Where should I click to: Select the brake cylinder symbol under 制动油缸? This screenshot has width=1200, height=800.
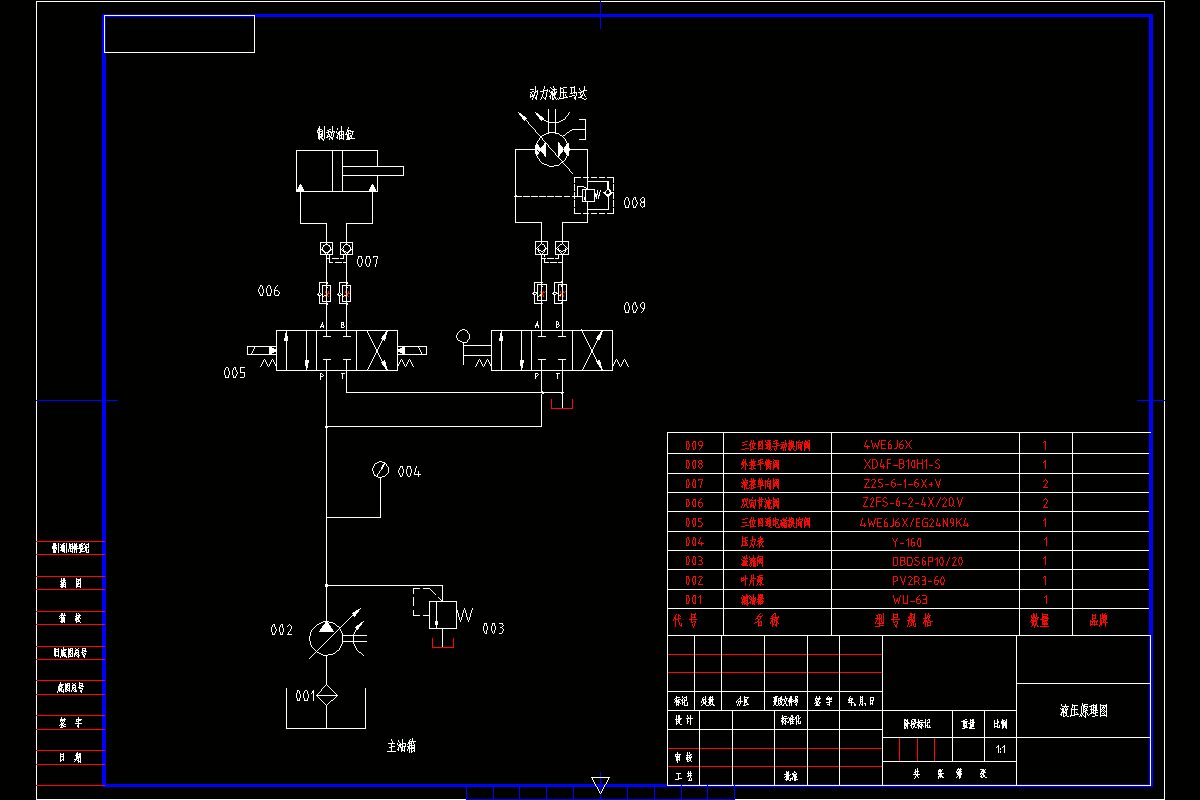tap(350, 171)
